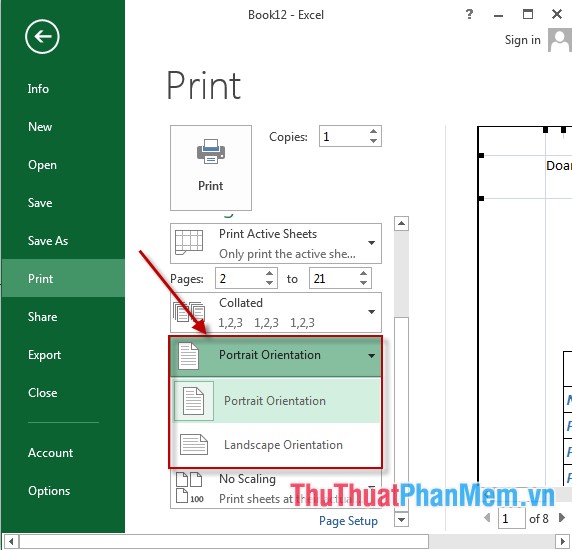Choose Close in the sidebar
Image resolution: width=572 pixels, height=550 pixels.
(42, 393)
